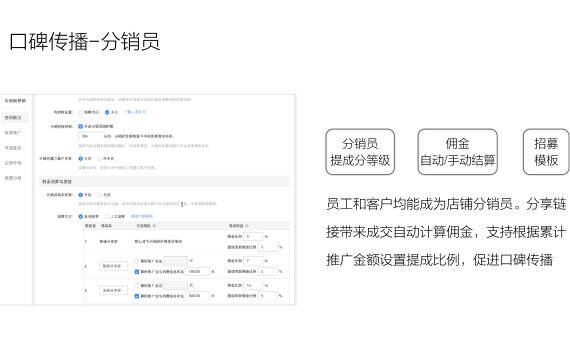Click the level name field in table row 3

[113, 291]
